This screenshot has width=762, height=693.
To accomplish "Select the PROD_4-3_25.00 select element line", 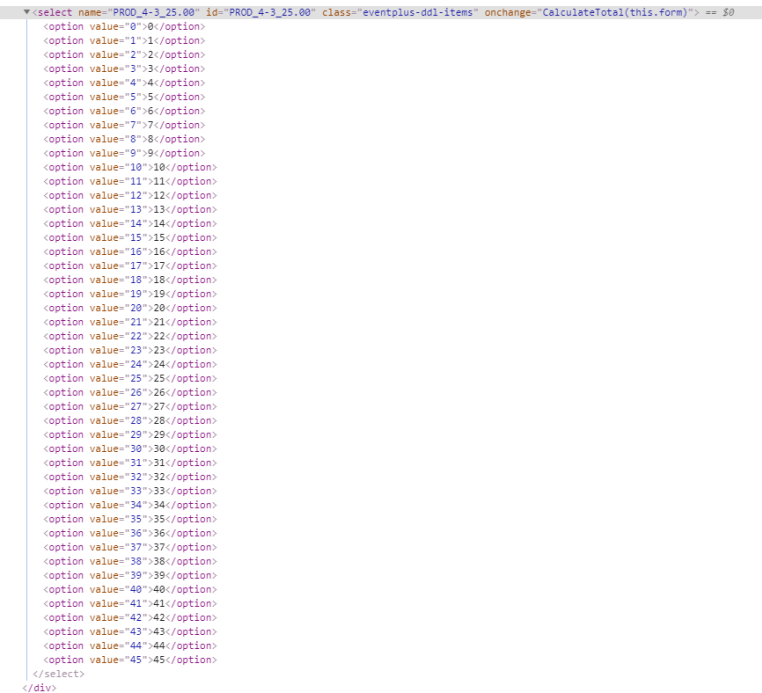I will coord(381,12).
